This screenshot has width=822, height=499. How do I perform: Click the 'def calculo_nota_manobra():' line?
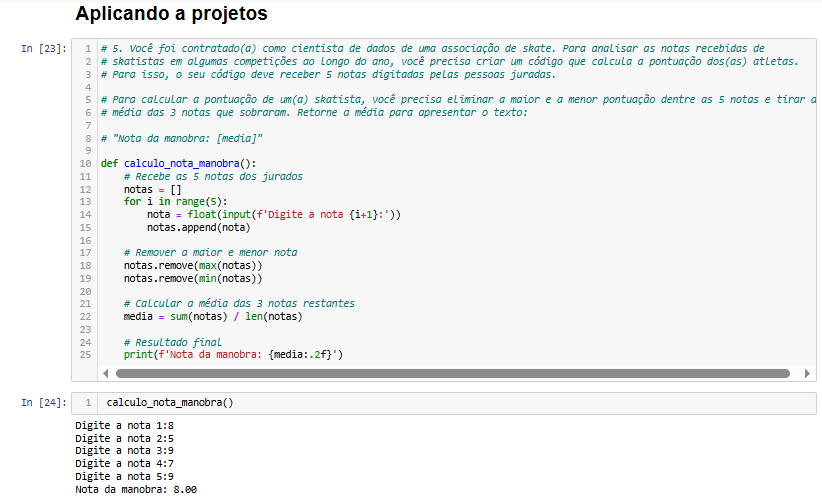tap(179, 164)
